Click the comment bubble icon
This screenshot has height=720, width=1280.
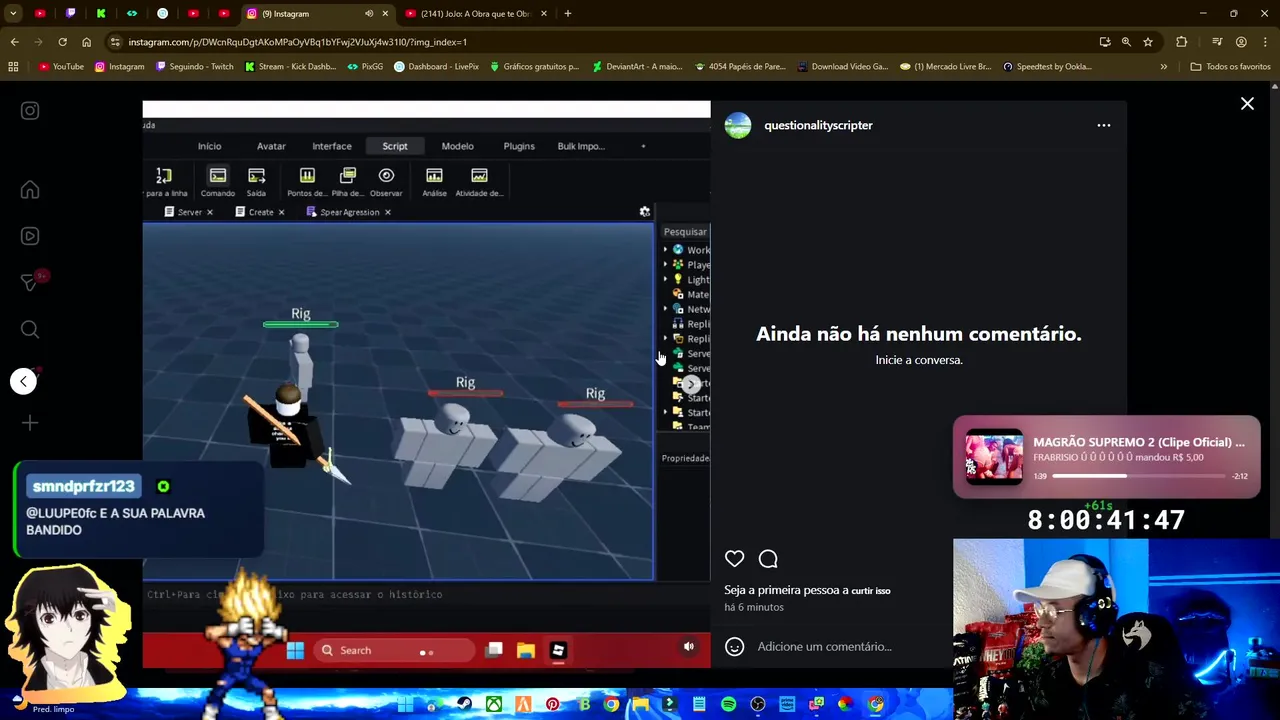tap(768, 559)
